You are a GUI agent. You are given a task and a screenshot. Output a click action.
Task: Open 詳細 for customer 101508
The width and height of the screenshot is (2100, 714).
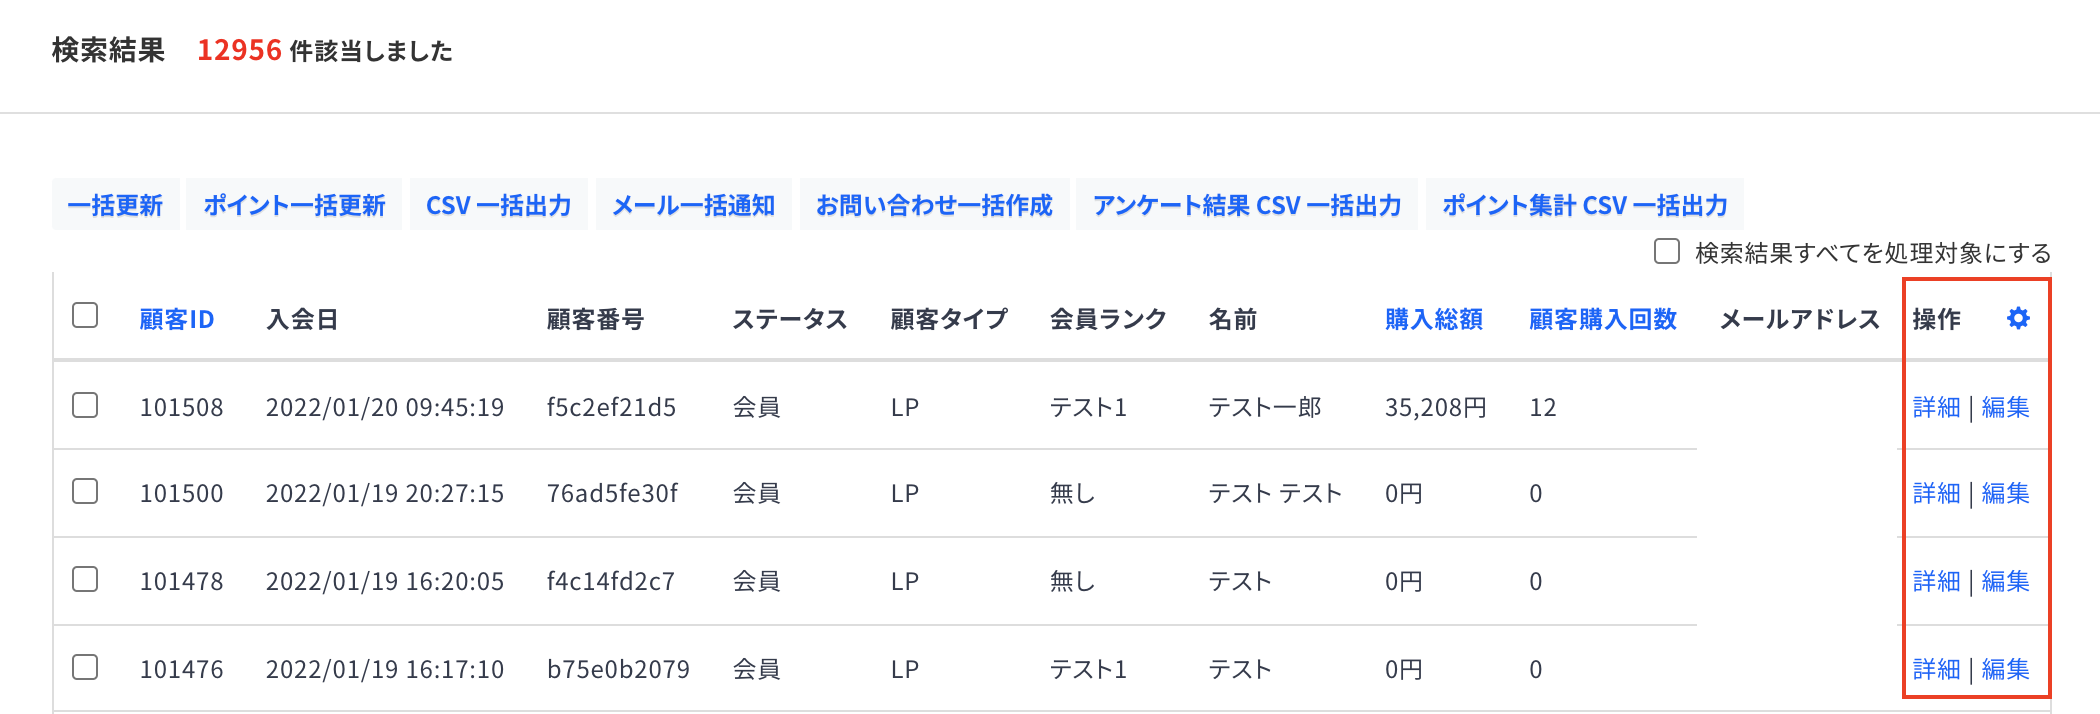pyautogui.click(x=1936, y=407)
